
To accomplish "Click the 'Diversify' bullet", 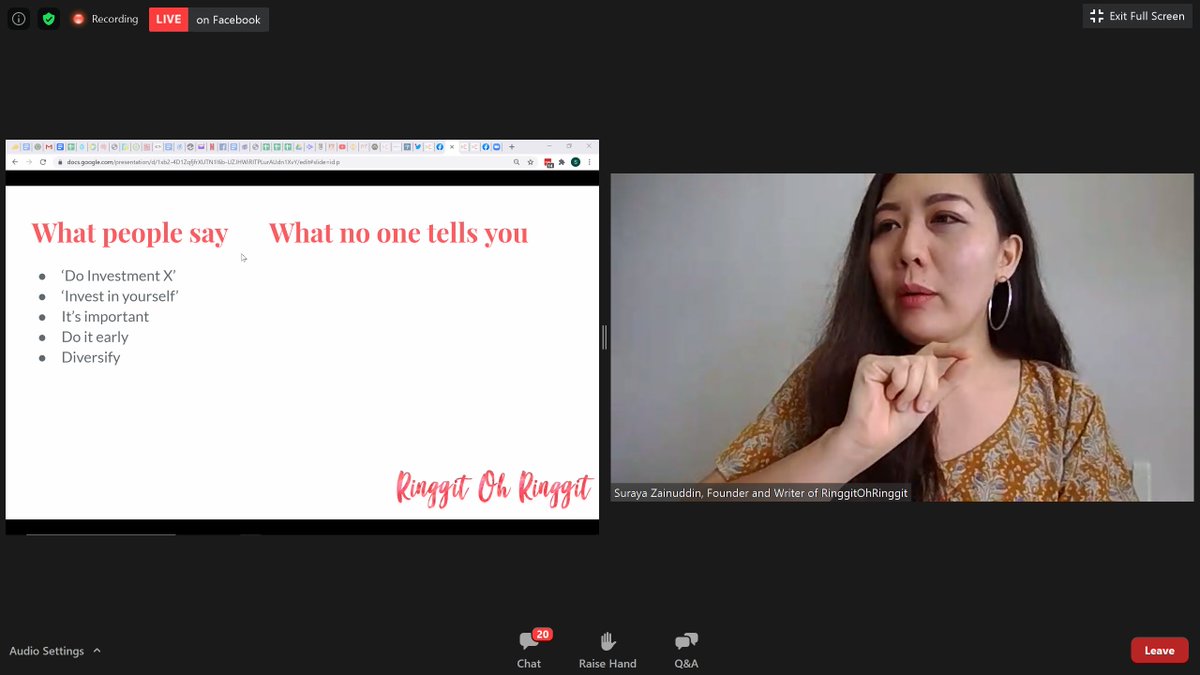I will tap(90, 358).
